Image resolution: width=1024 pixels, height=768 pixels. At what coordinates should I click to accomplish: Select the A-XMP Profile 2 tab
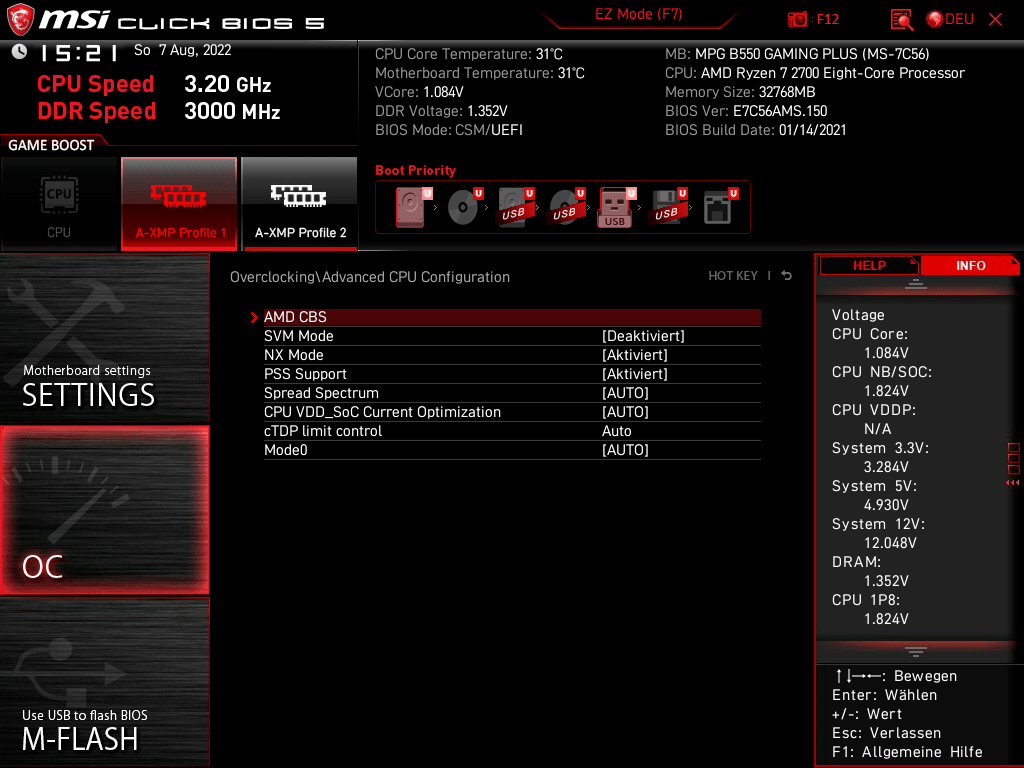[300, 204]
